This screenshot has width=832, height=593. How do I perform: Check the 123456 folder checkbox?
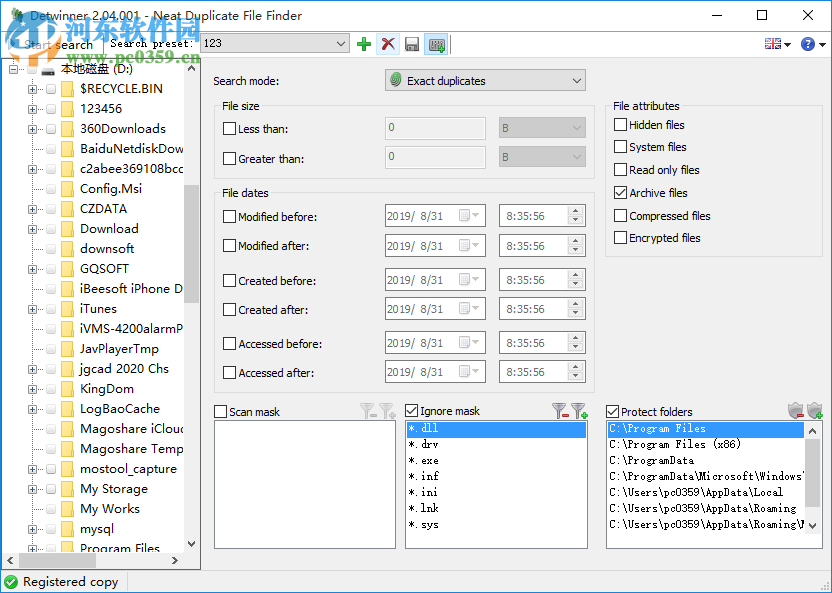click(x=51, y=109)
